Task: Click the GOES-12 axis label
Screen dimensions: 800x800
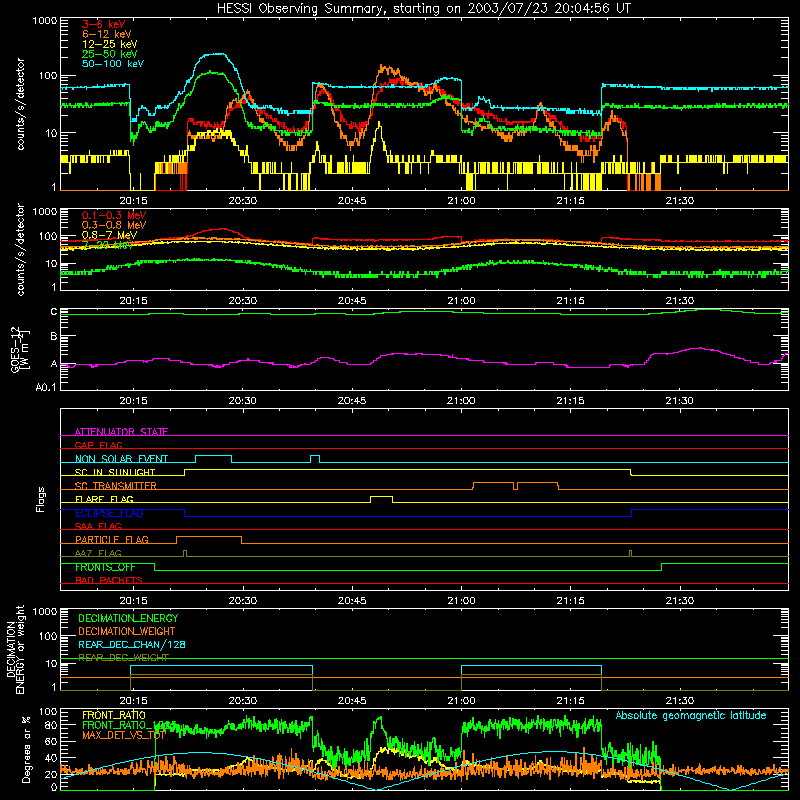Action: click(20, 349)
